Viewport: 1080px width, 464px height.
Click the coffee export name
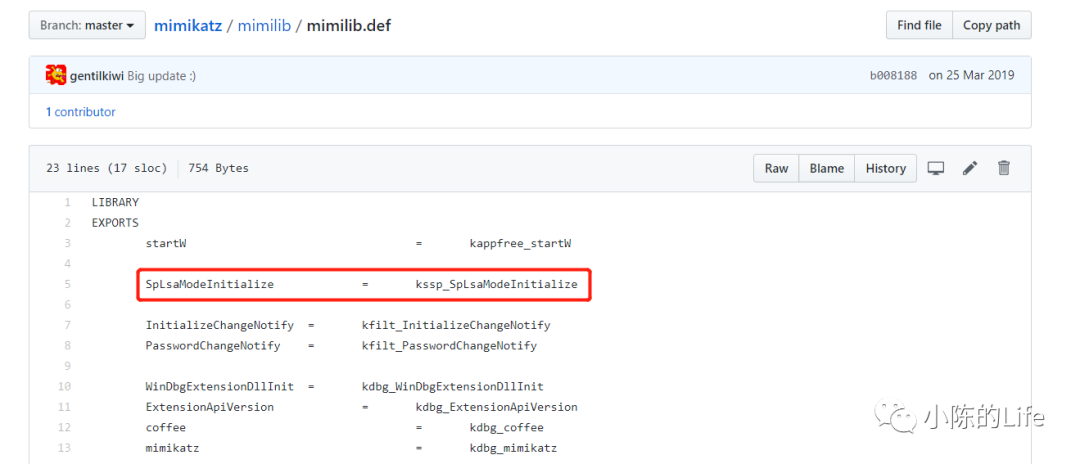click(x=166, y=428)
